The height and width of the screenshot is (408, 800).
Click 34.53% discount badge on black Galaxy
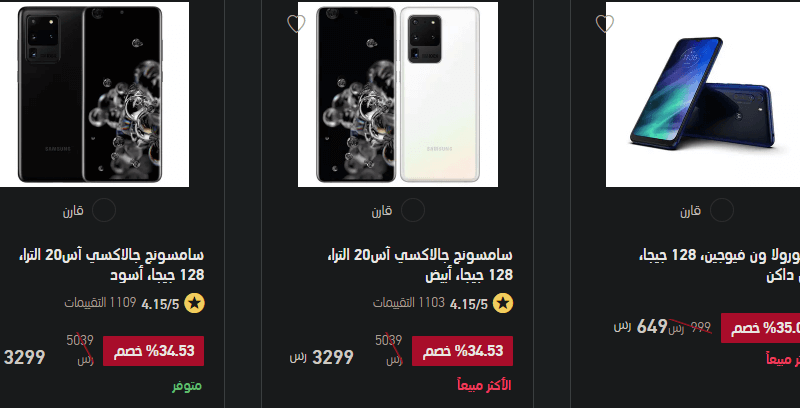coord(154,351)
